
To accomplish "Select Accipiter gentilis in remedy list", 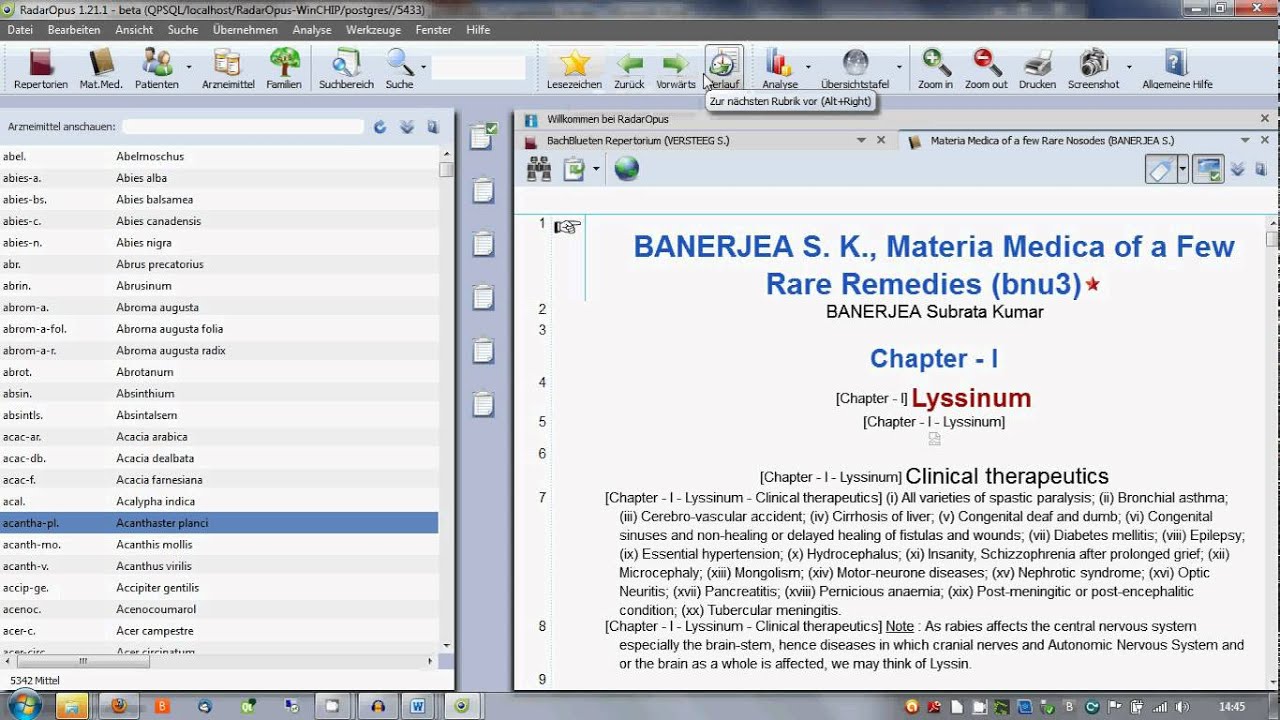I will click(219, 588).
